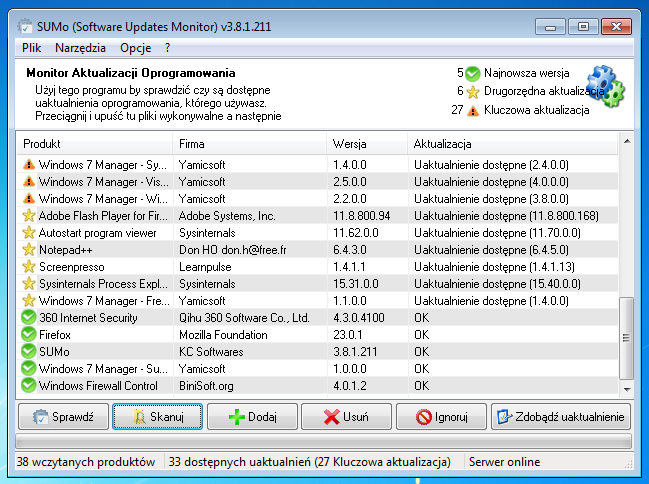Click star icon beside Notepad++
Viewport: 649px width, 484px height.
point(29,250)
